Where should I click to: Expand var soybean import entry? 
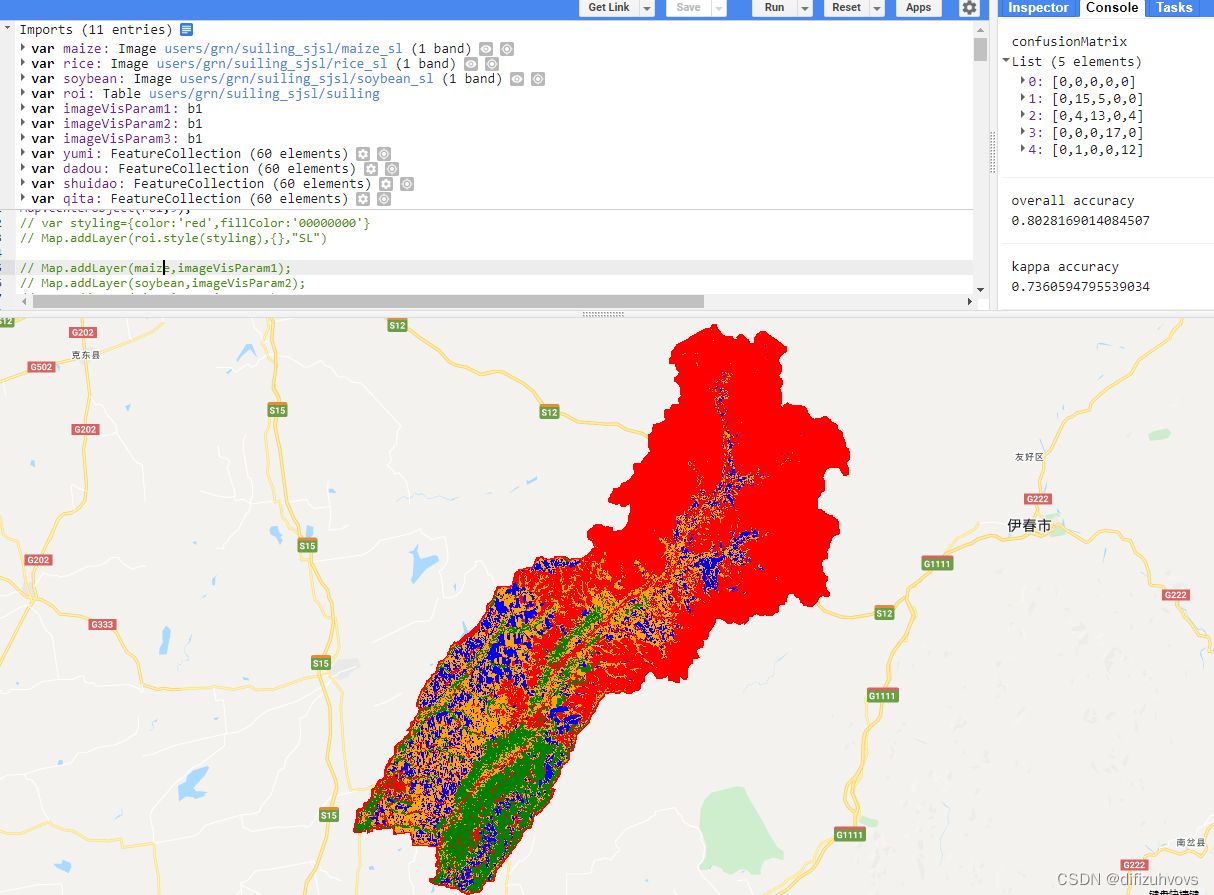click(x=23, y=78)
